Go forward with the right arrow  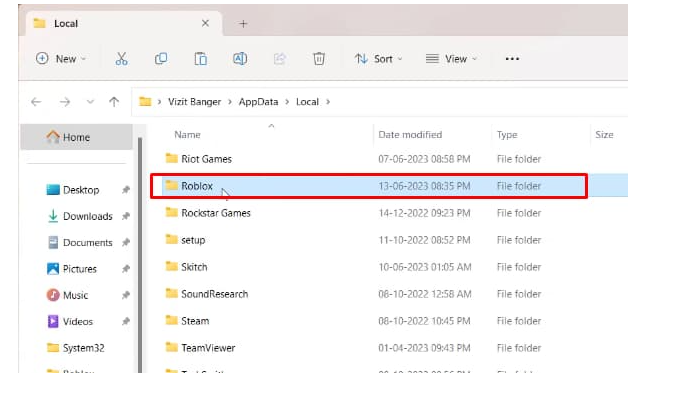click(65, 102)
